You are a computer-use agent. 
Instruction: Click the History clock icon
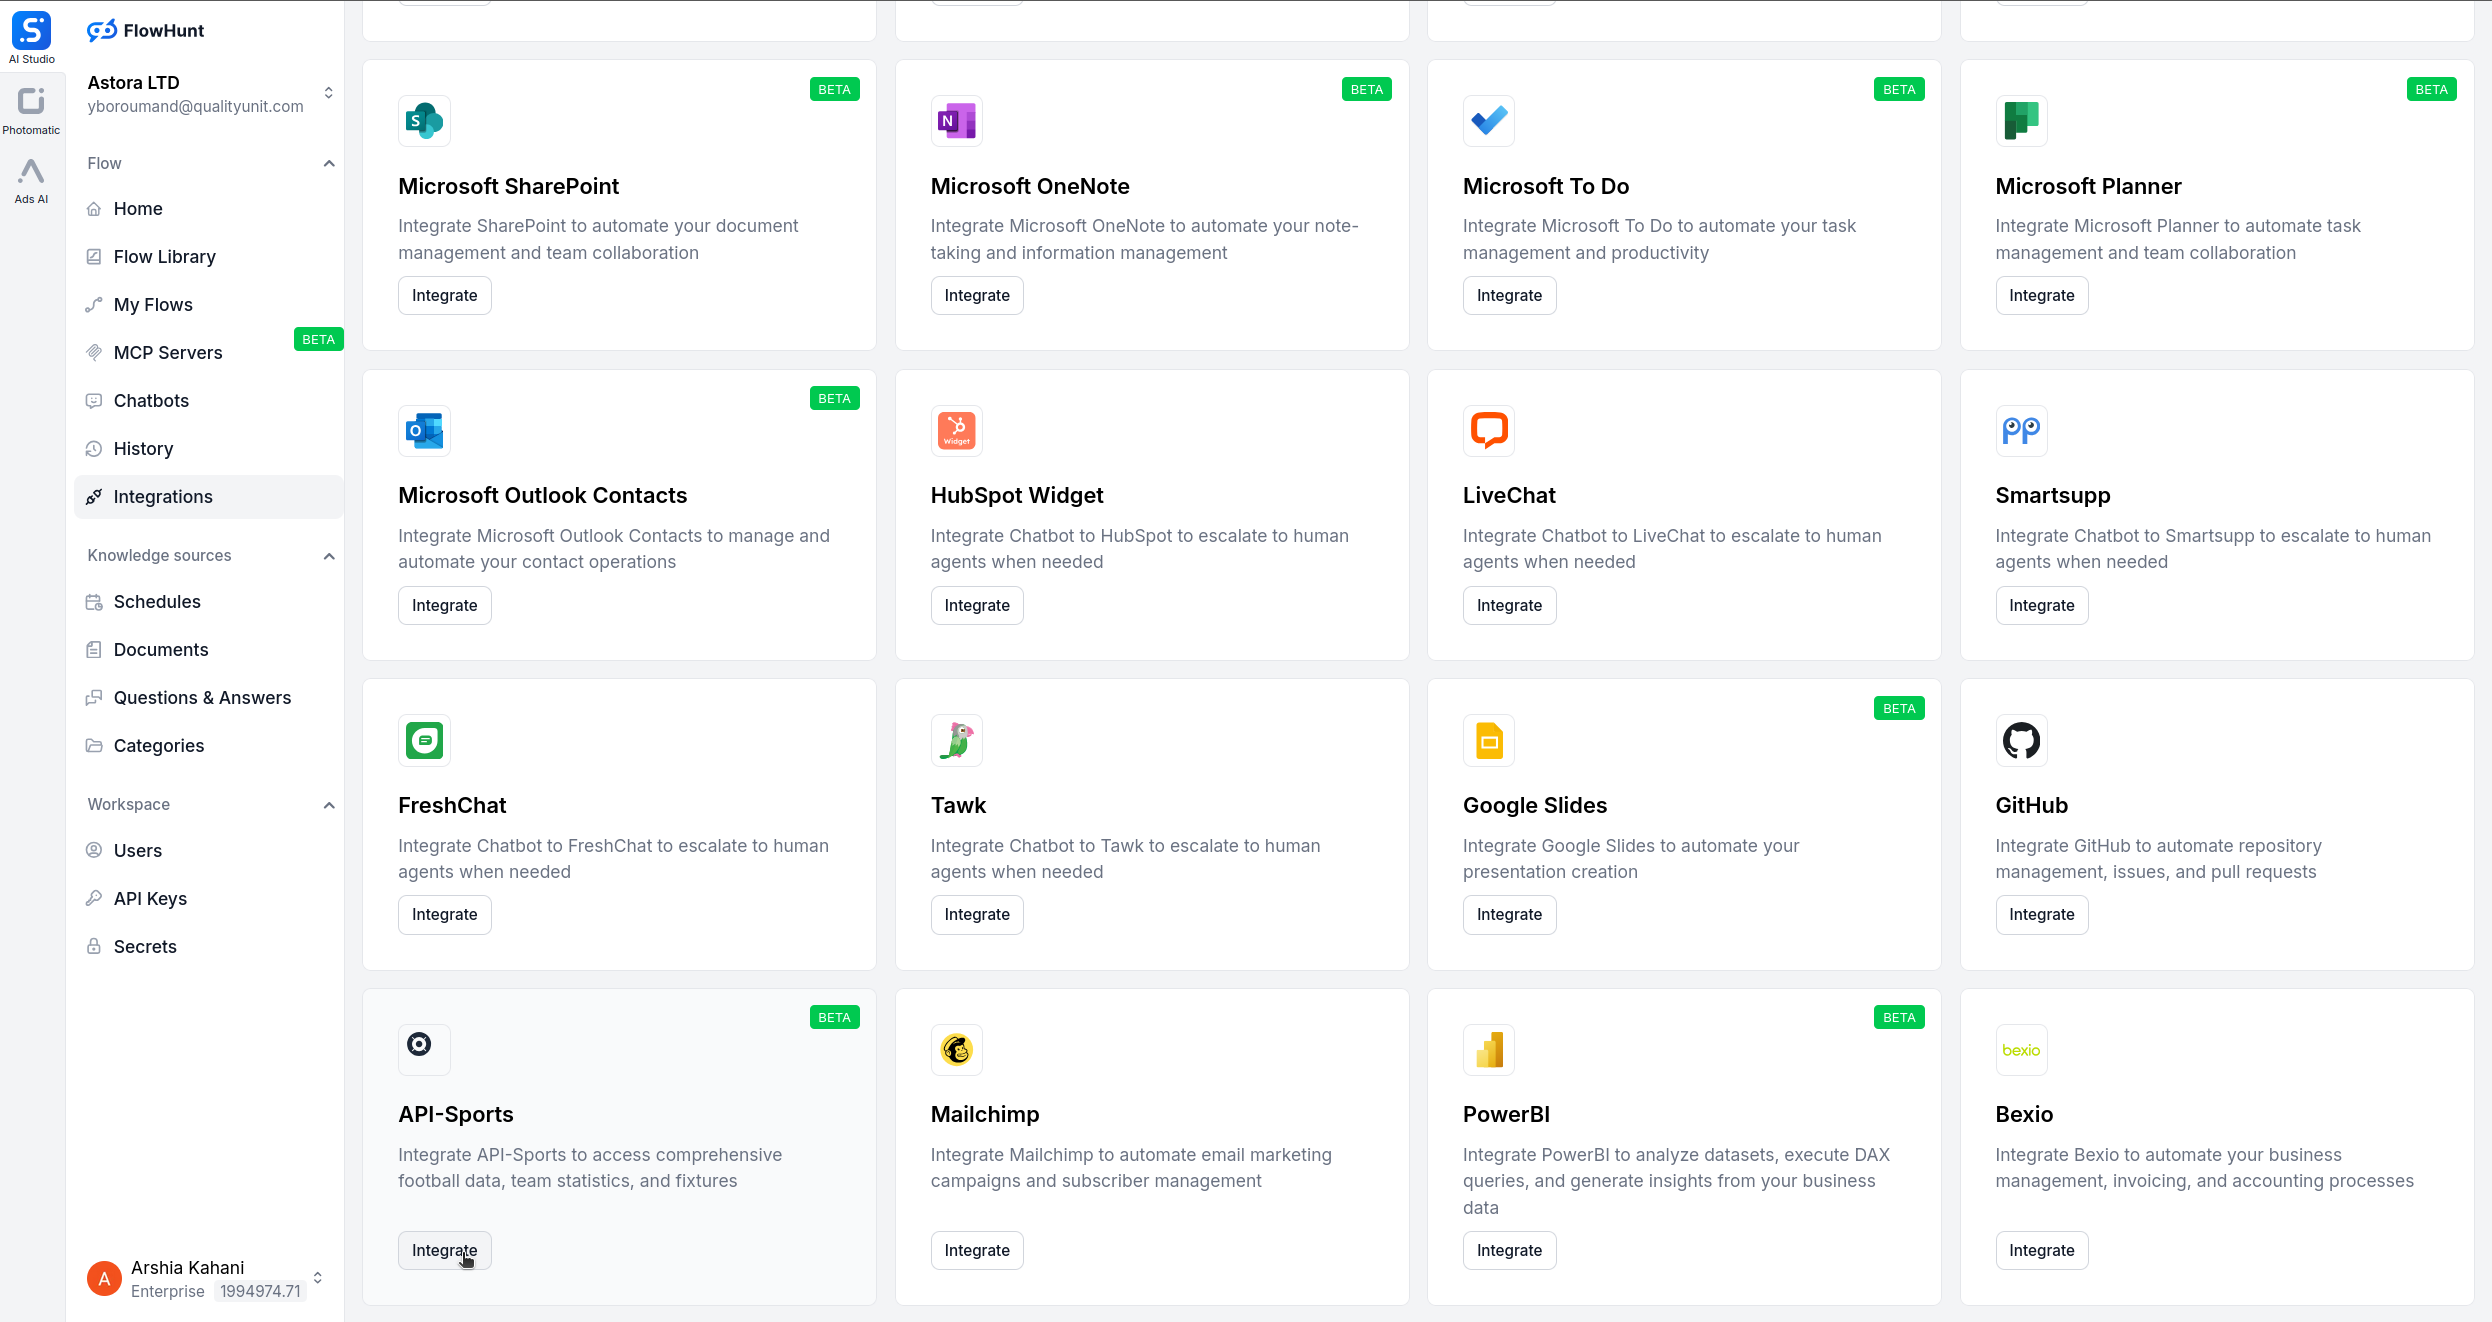point(94,448)
